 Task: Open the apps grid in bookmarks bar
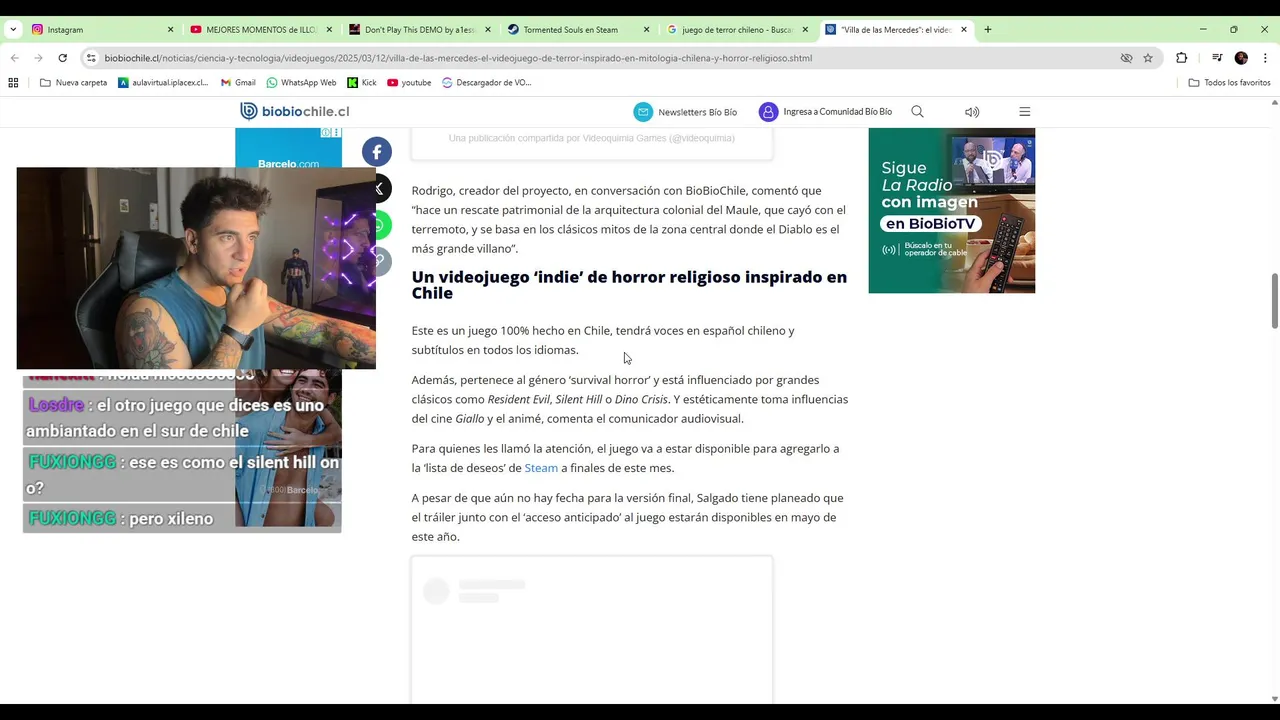point(13,83)
